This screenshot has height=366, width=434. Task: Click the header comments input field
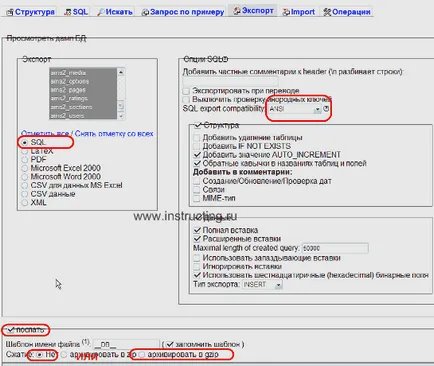pyautogui.click(x=230, y=81)
